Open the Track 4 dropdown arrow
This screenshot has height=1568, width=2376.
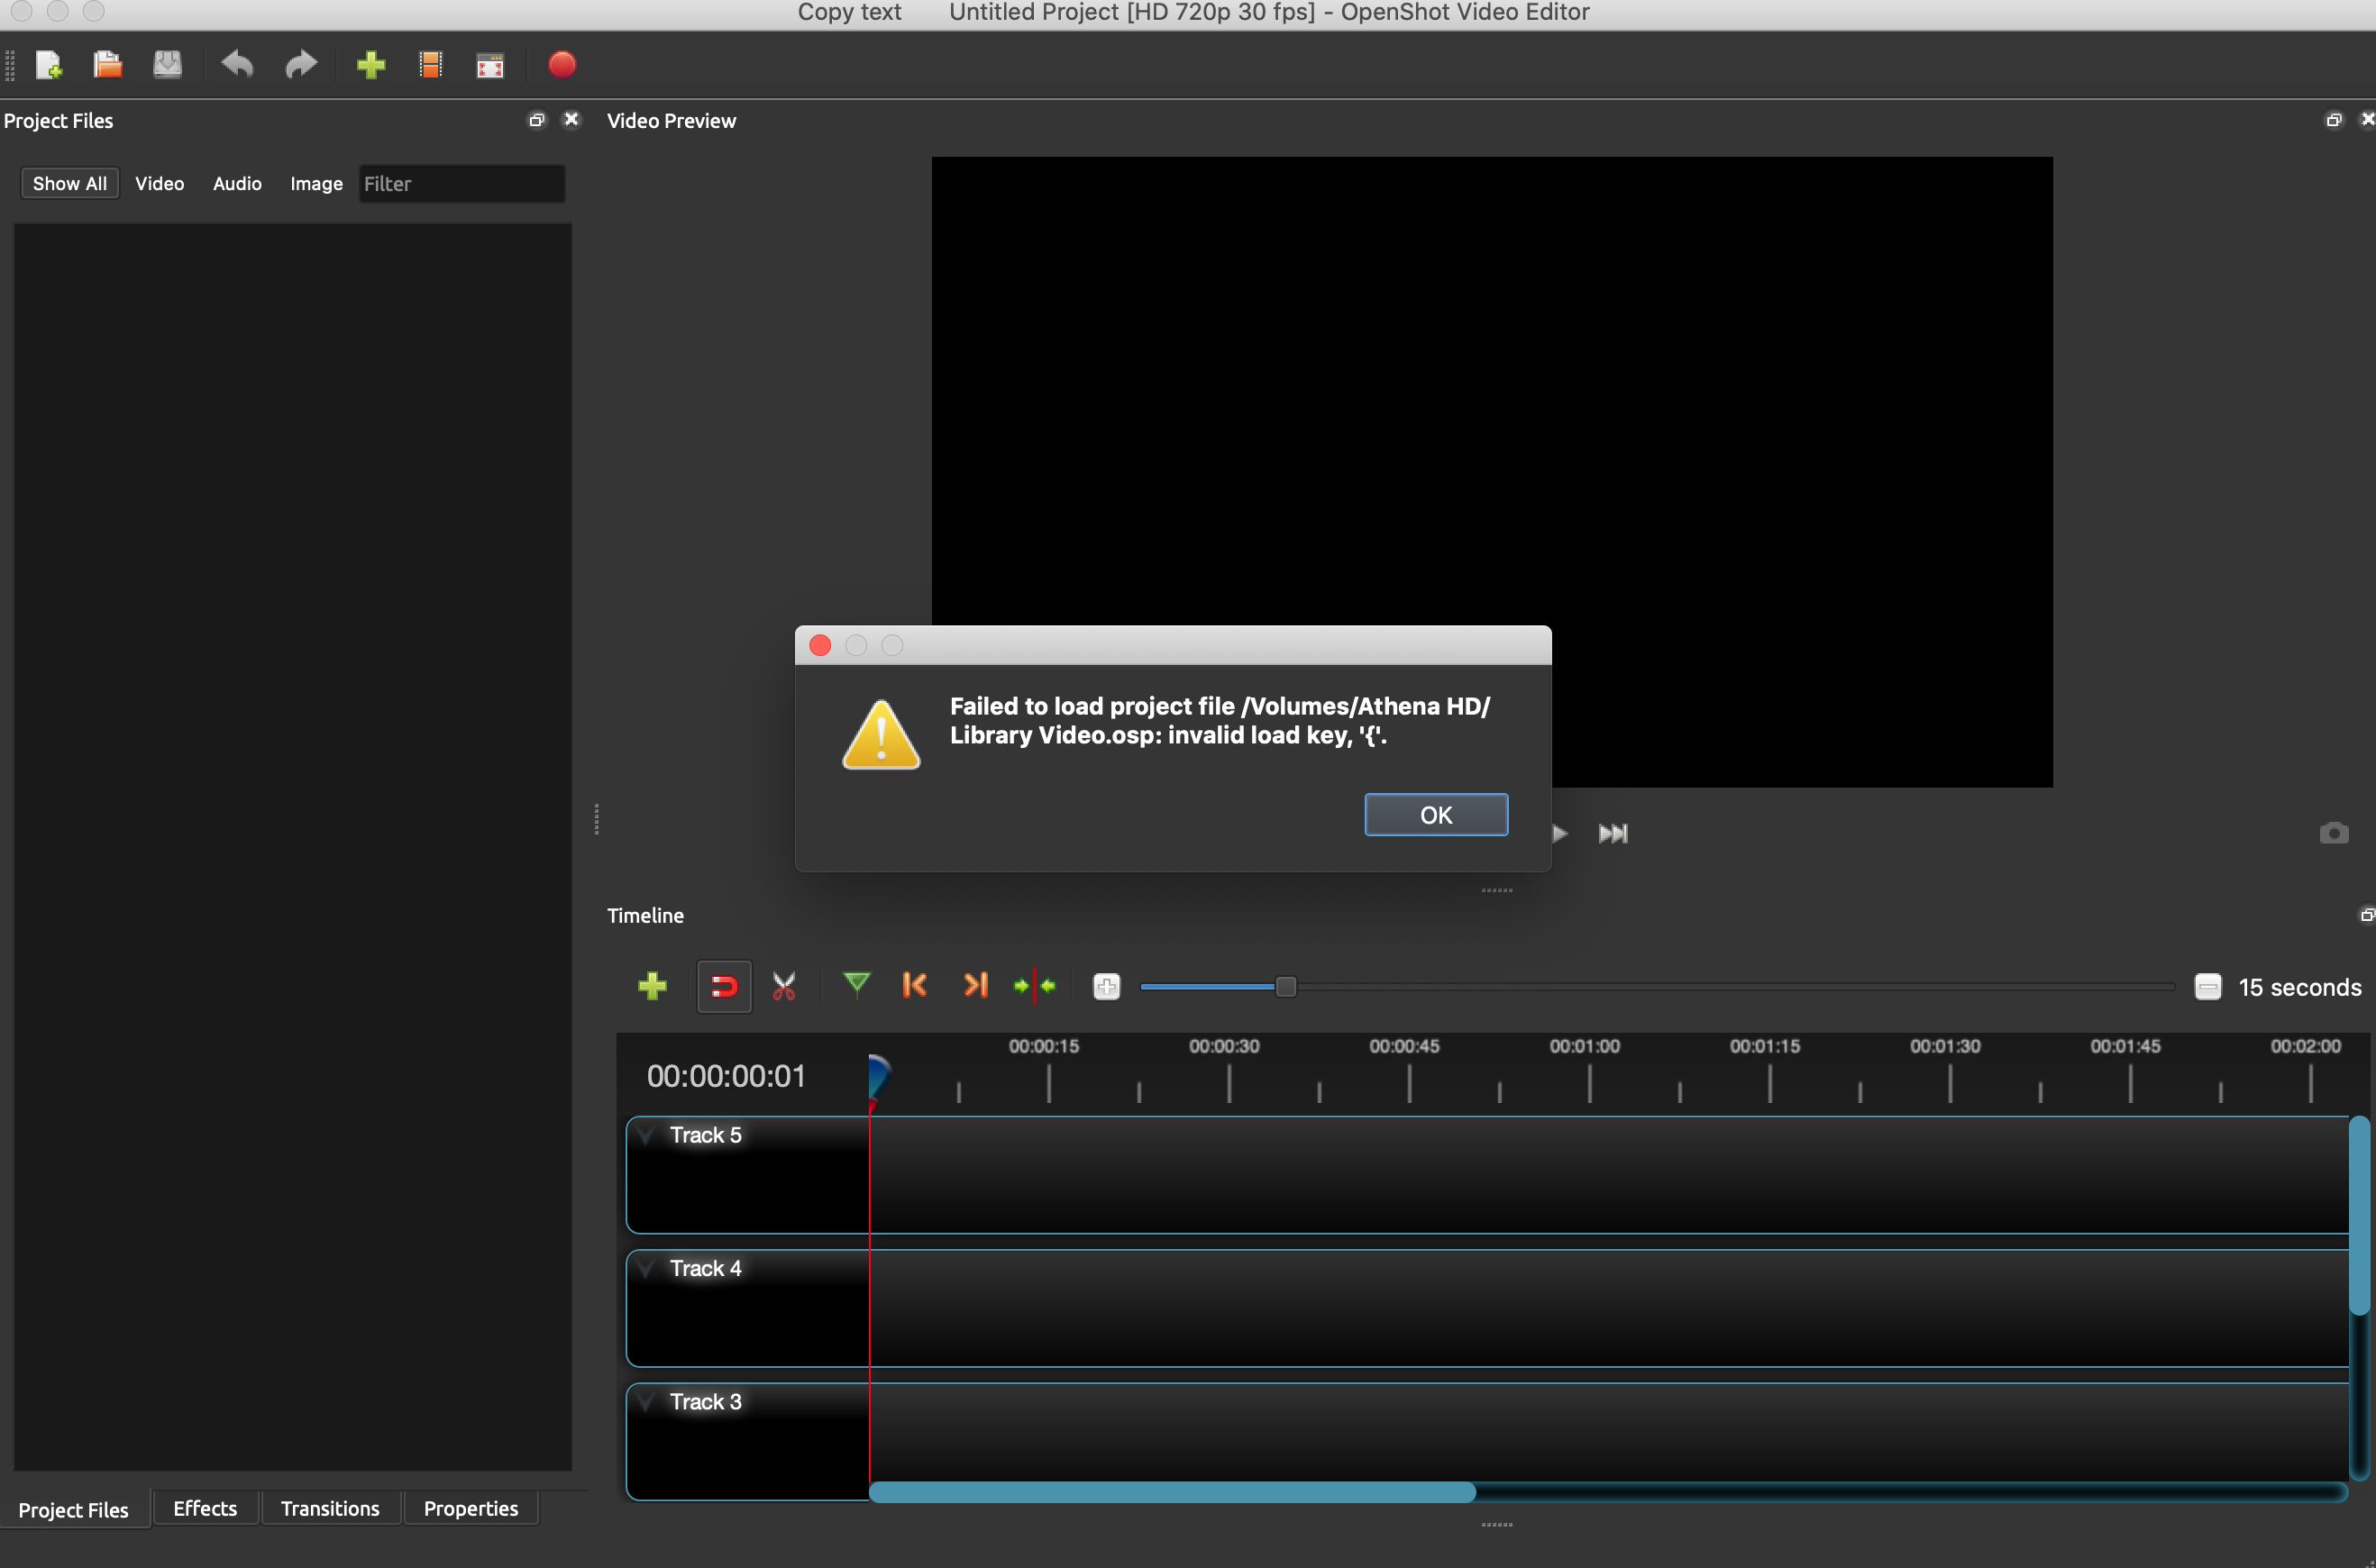coord(647,1268)
